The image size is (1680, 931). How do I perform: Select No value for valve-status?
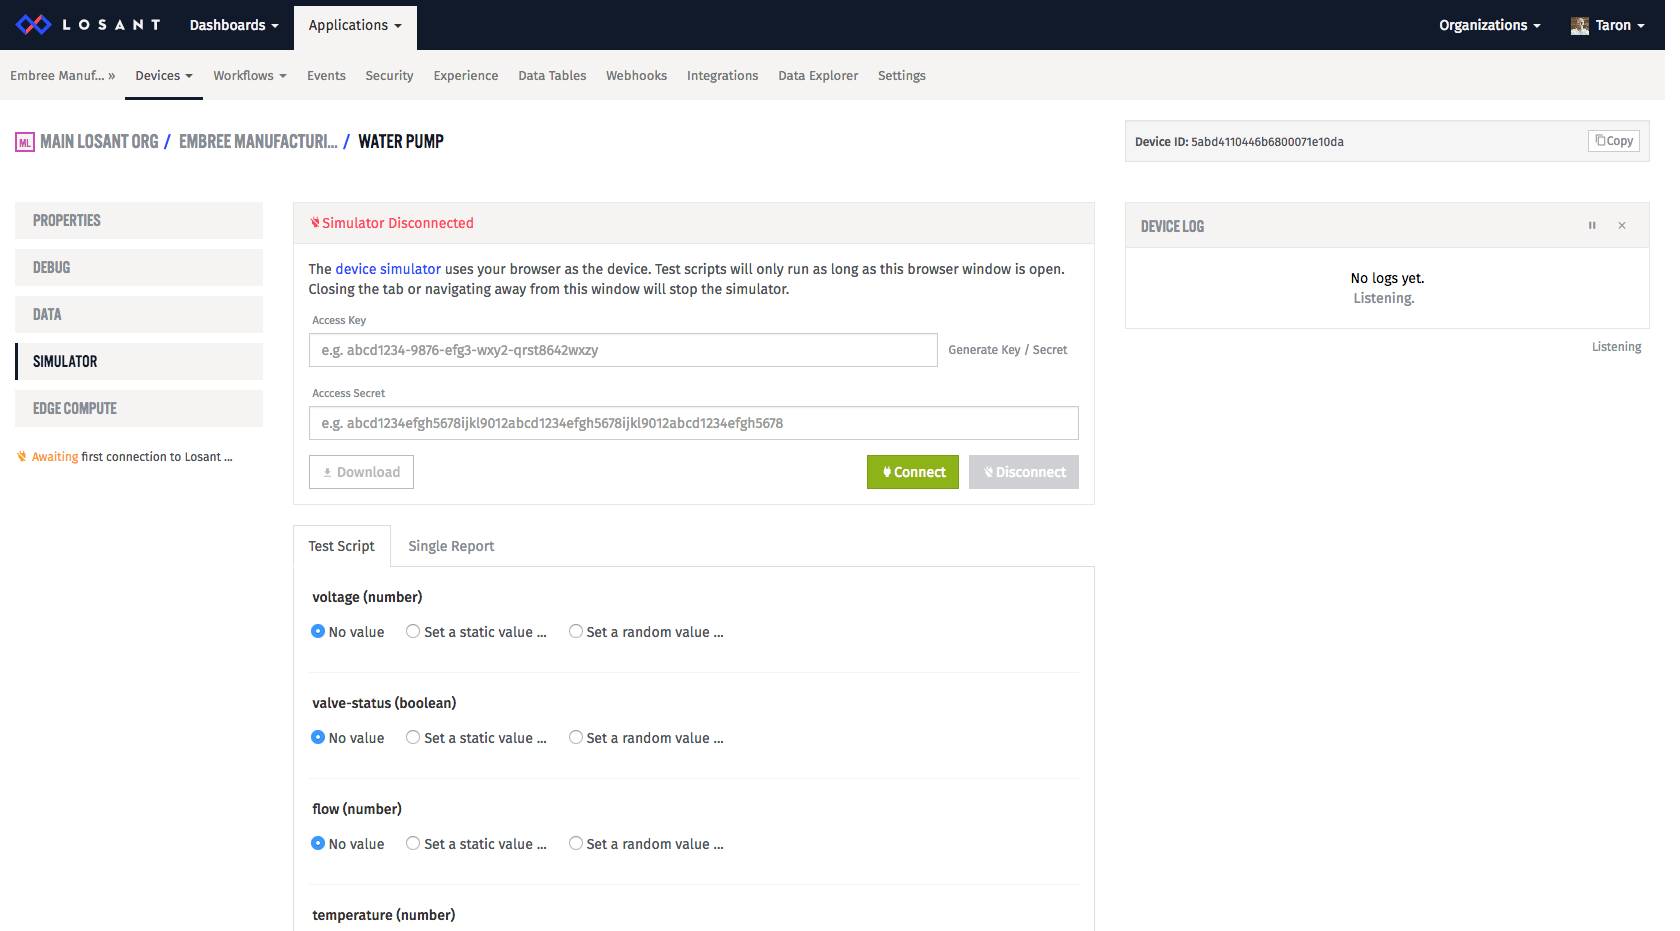318,737
